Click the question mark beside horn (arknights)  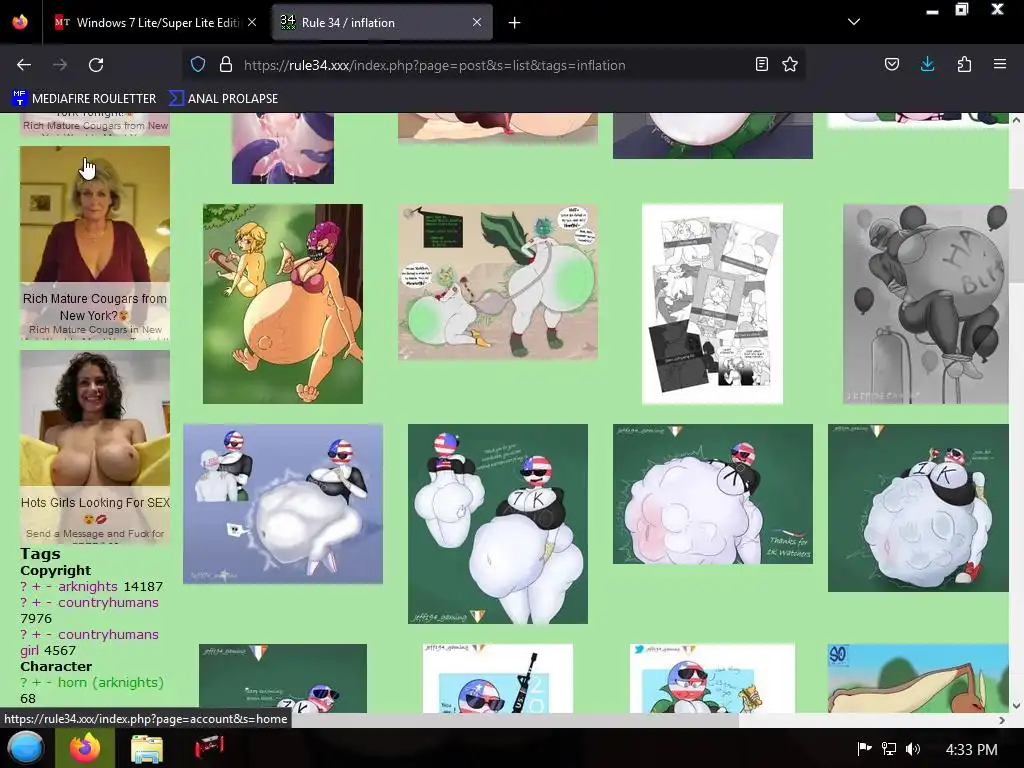pyautogui.click(x=24, y=682)
